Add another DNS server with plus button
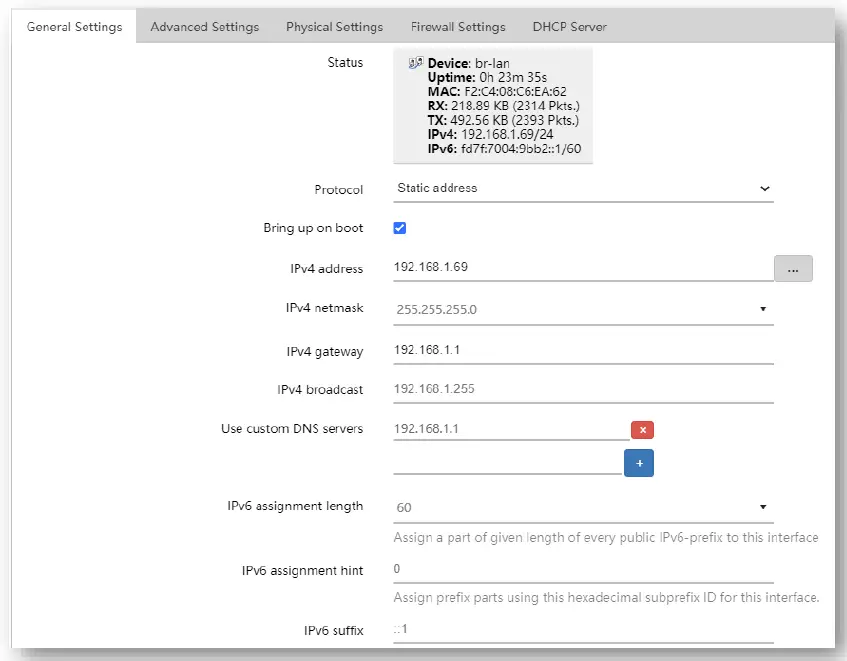Viewport: 847px width, 661px height. pyautogui.click(x=638, y=463)
